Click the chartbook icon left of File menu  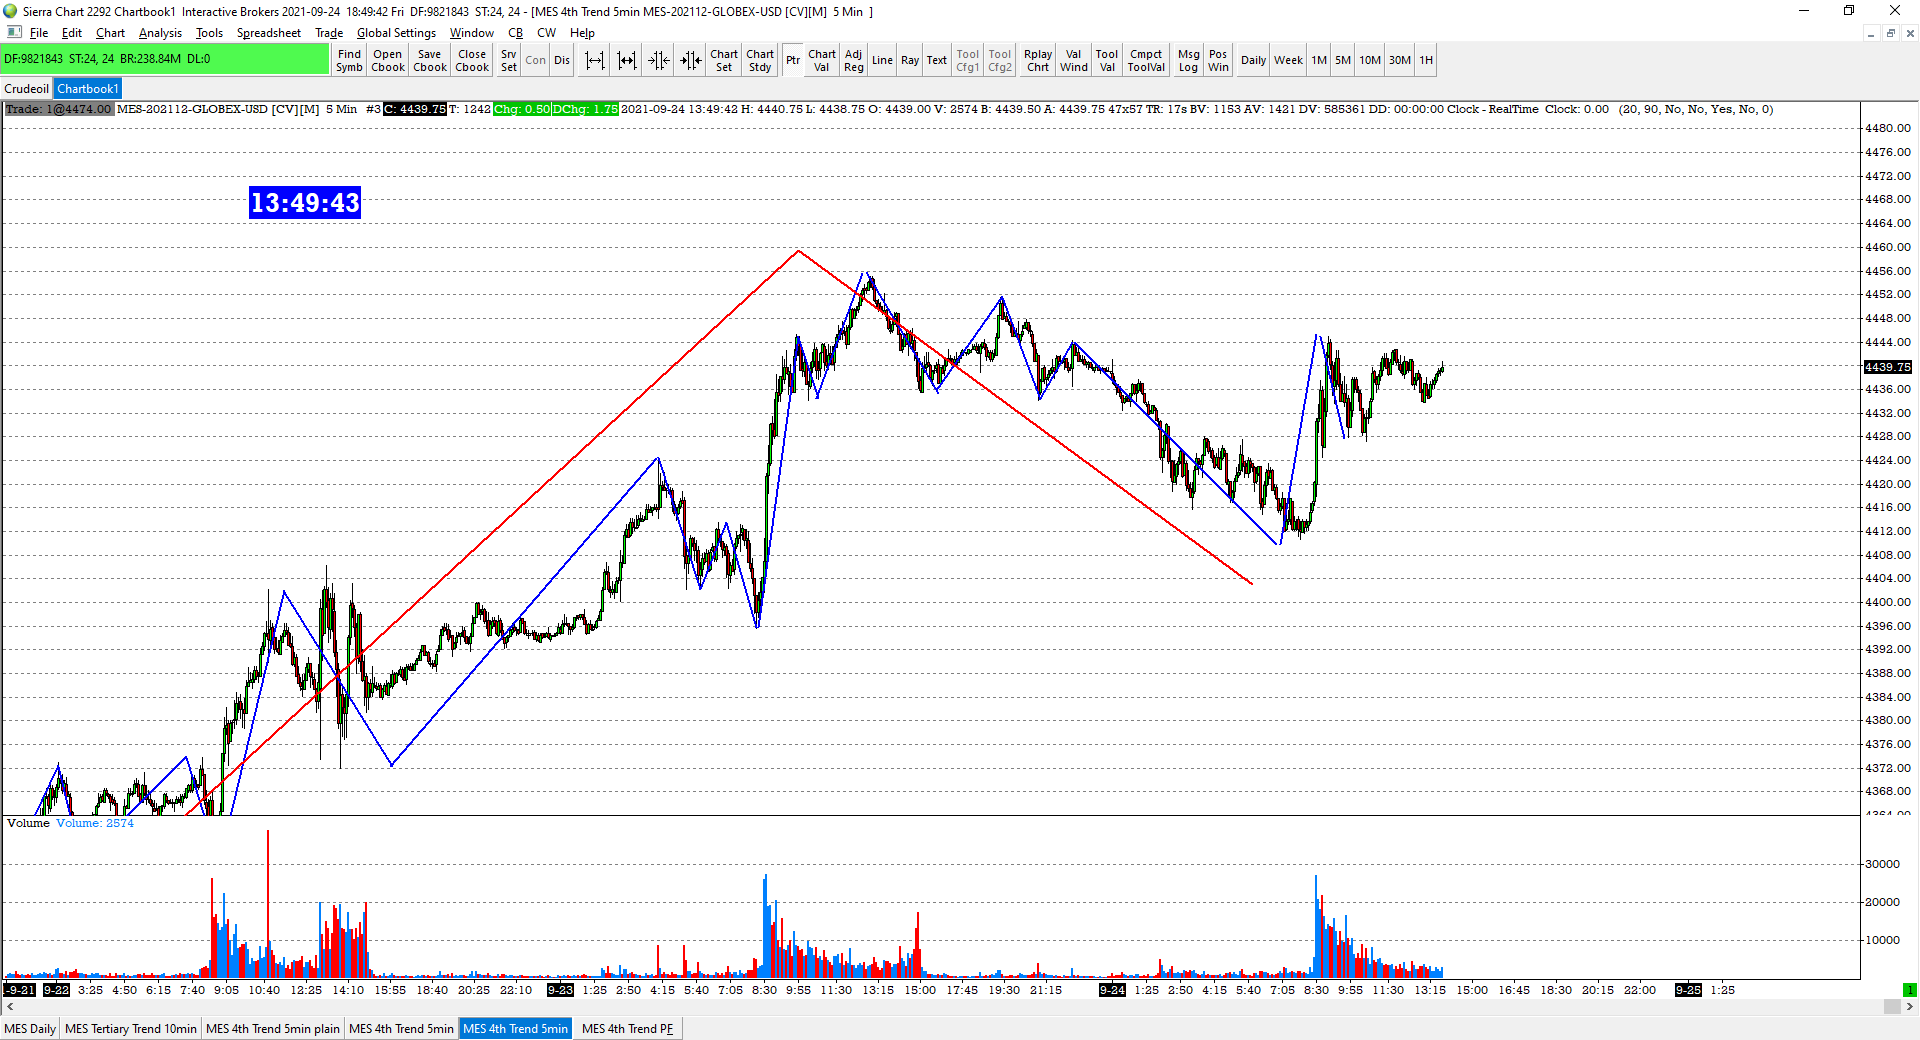(14, 33)
